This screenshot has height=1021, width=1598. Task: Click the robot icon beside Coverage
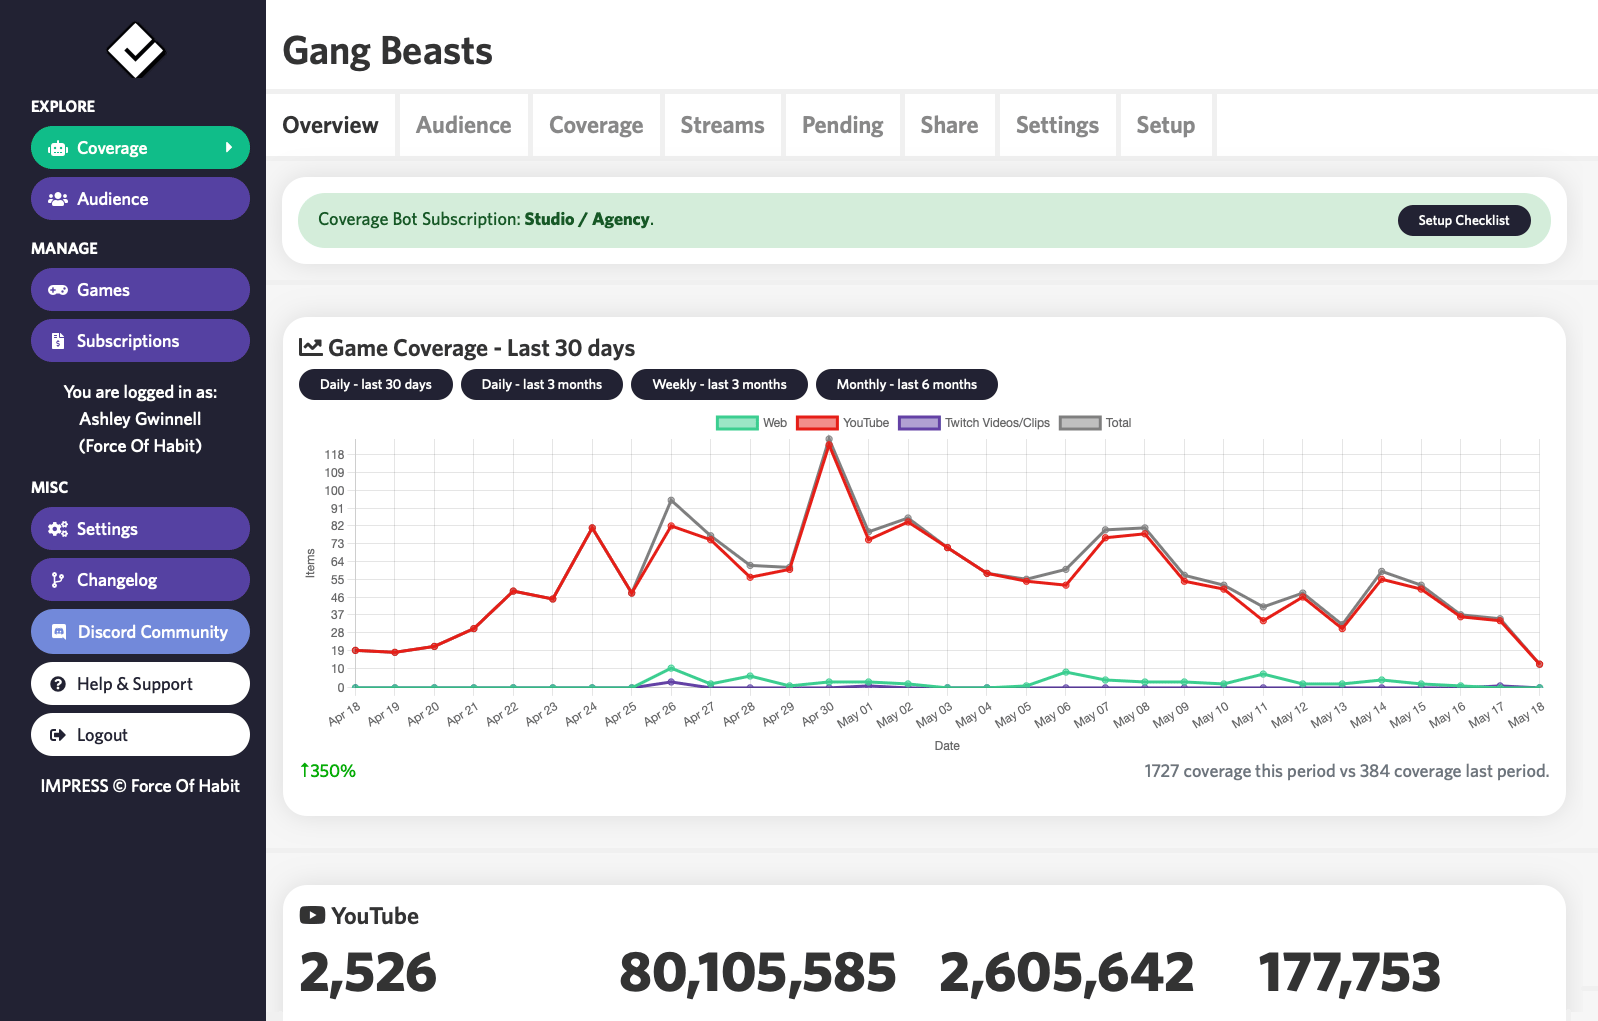[x=58, y=148]
